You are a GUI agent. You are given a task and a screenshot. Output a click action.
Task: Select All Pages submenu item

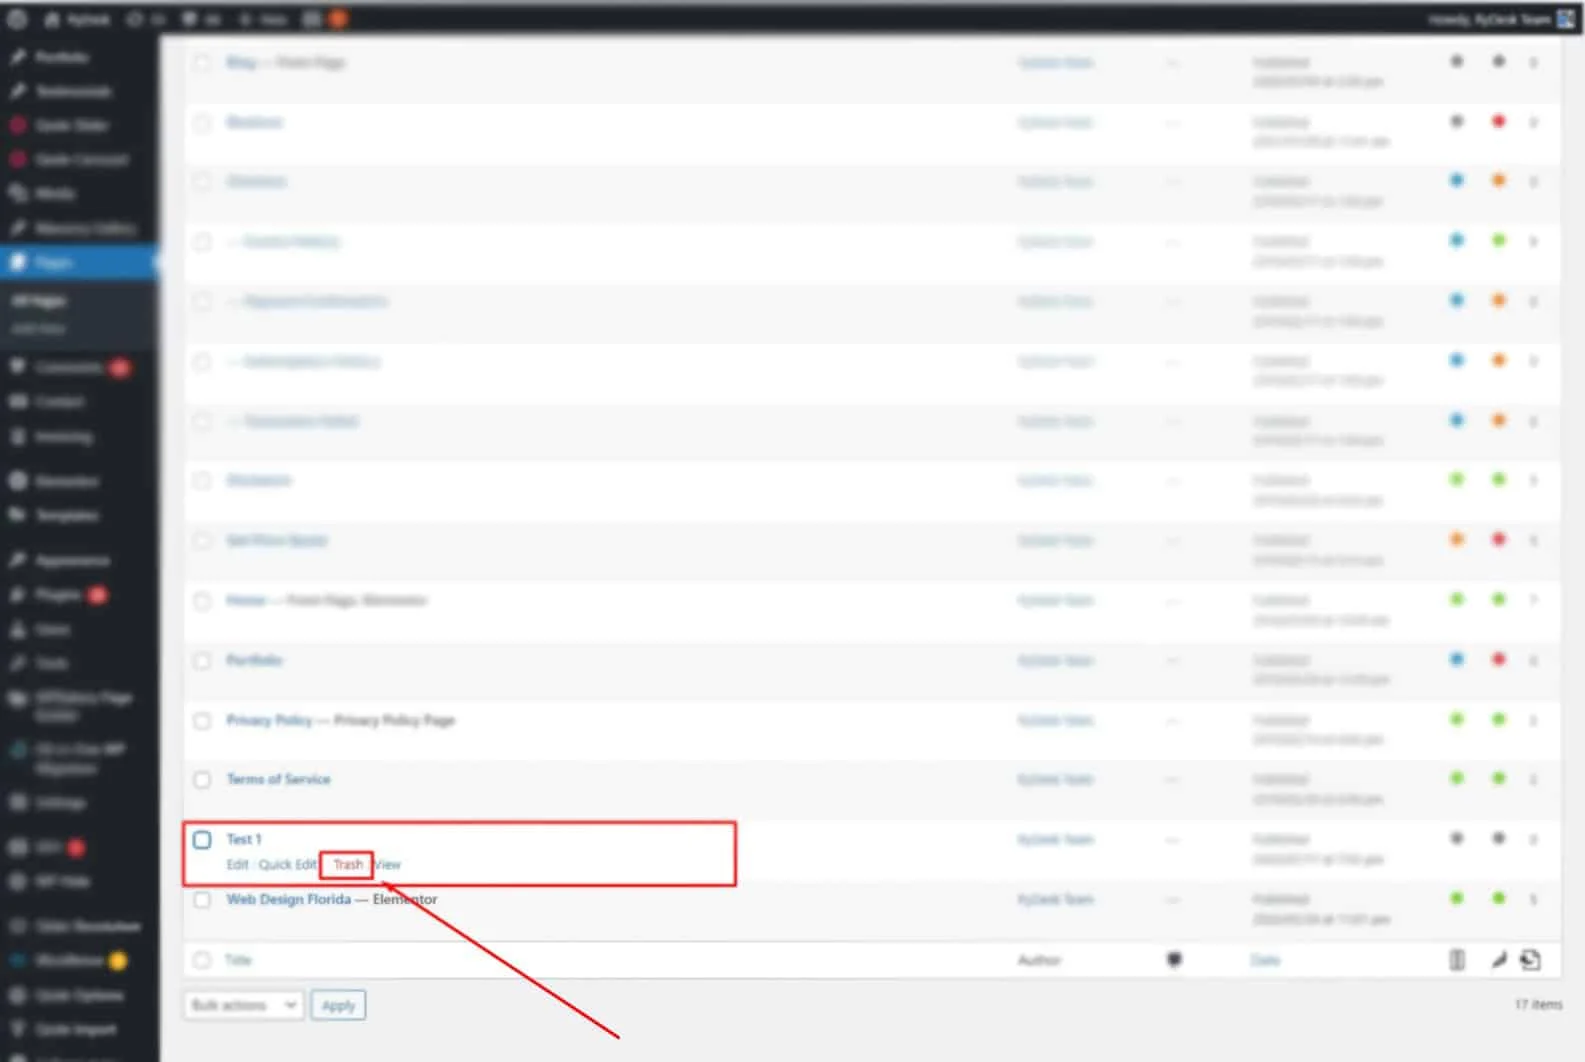[39, 300]
